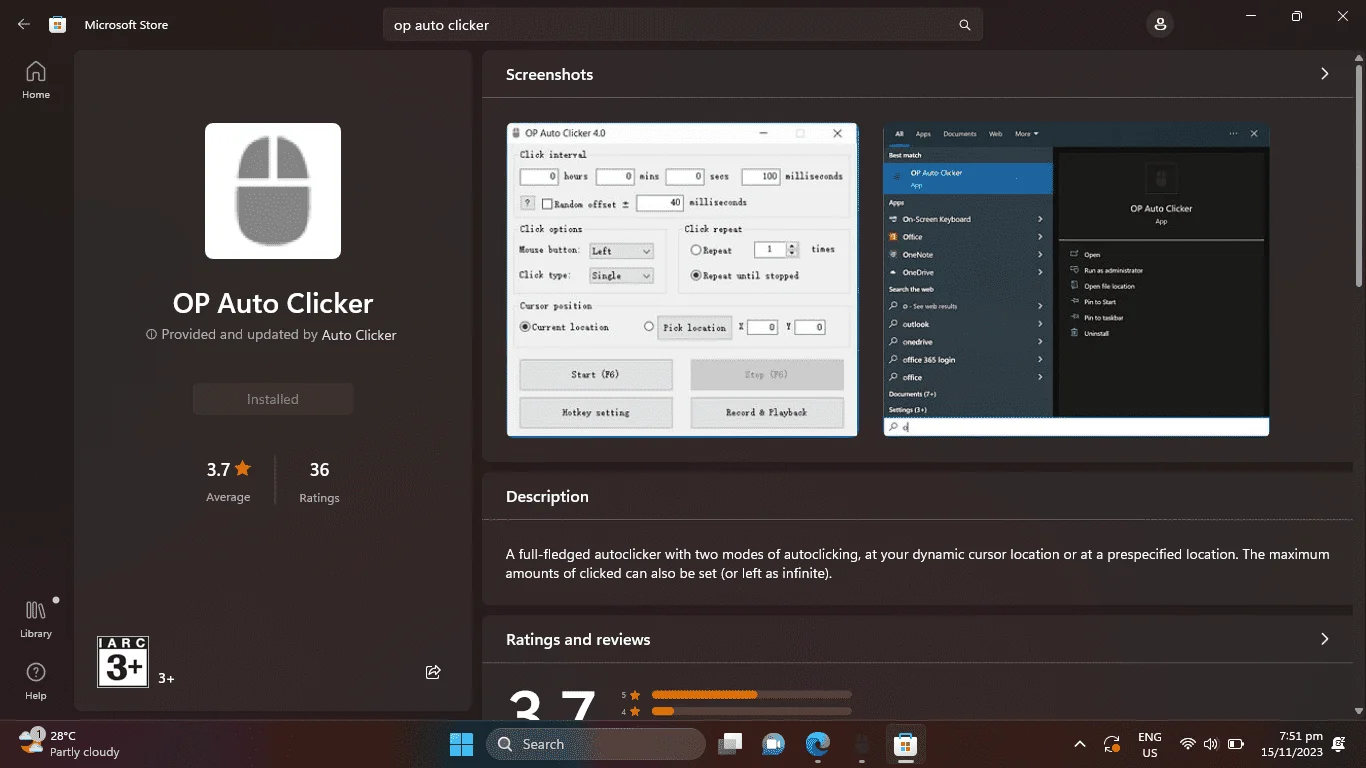1366x768 pixels.
Task: Click the taskbar Search box
Action: pos(596,744)
